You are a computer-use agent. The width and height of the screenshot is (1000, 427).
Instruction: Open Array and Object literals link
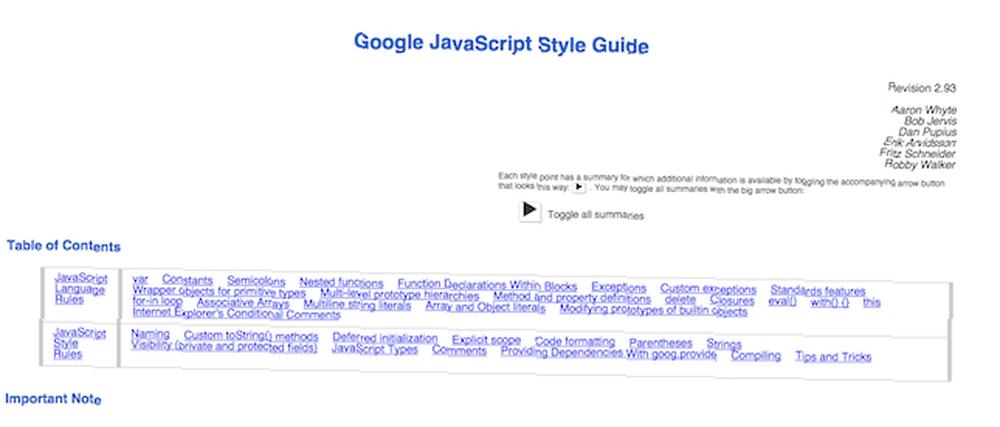[x=485, y=307]
